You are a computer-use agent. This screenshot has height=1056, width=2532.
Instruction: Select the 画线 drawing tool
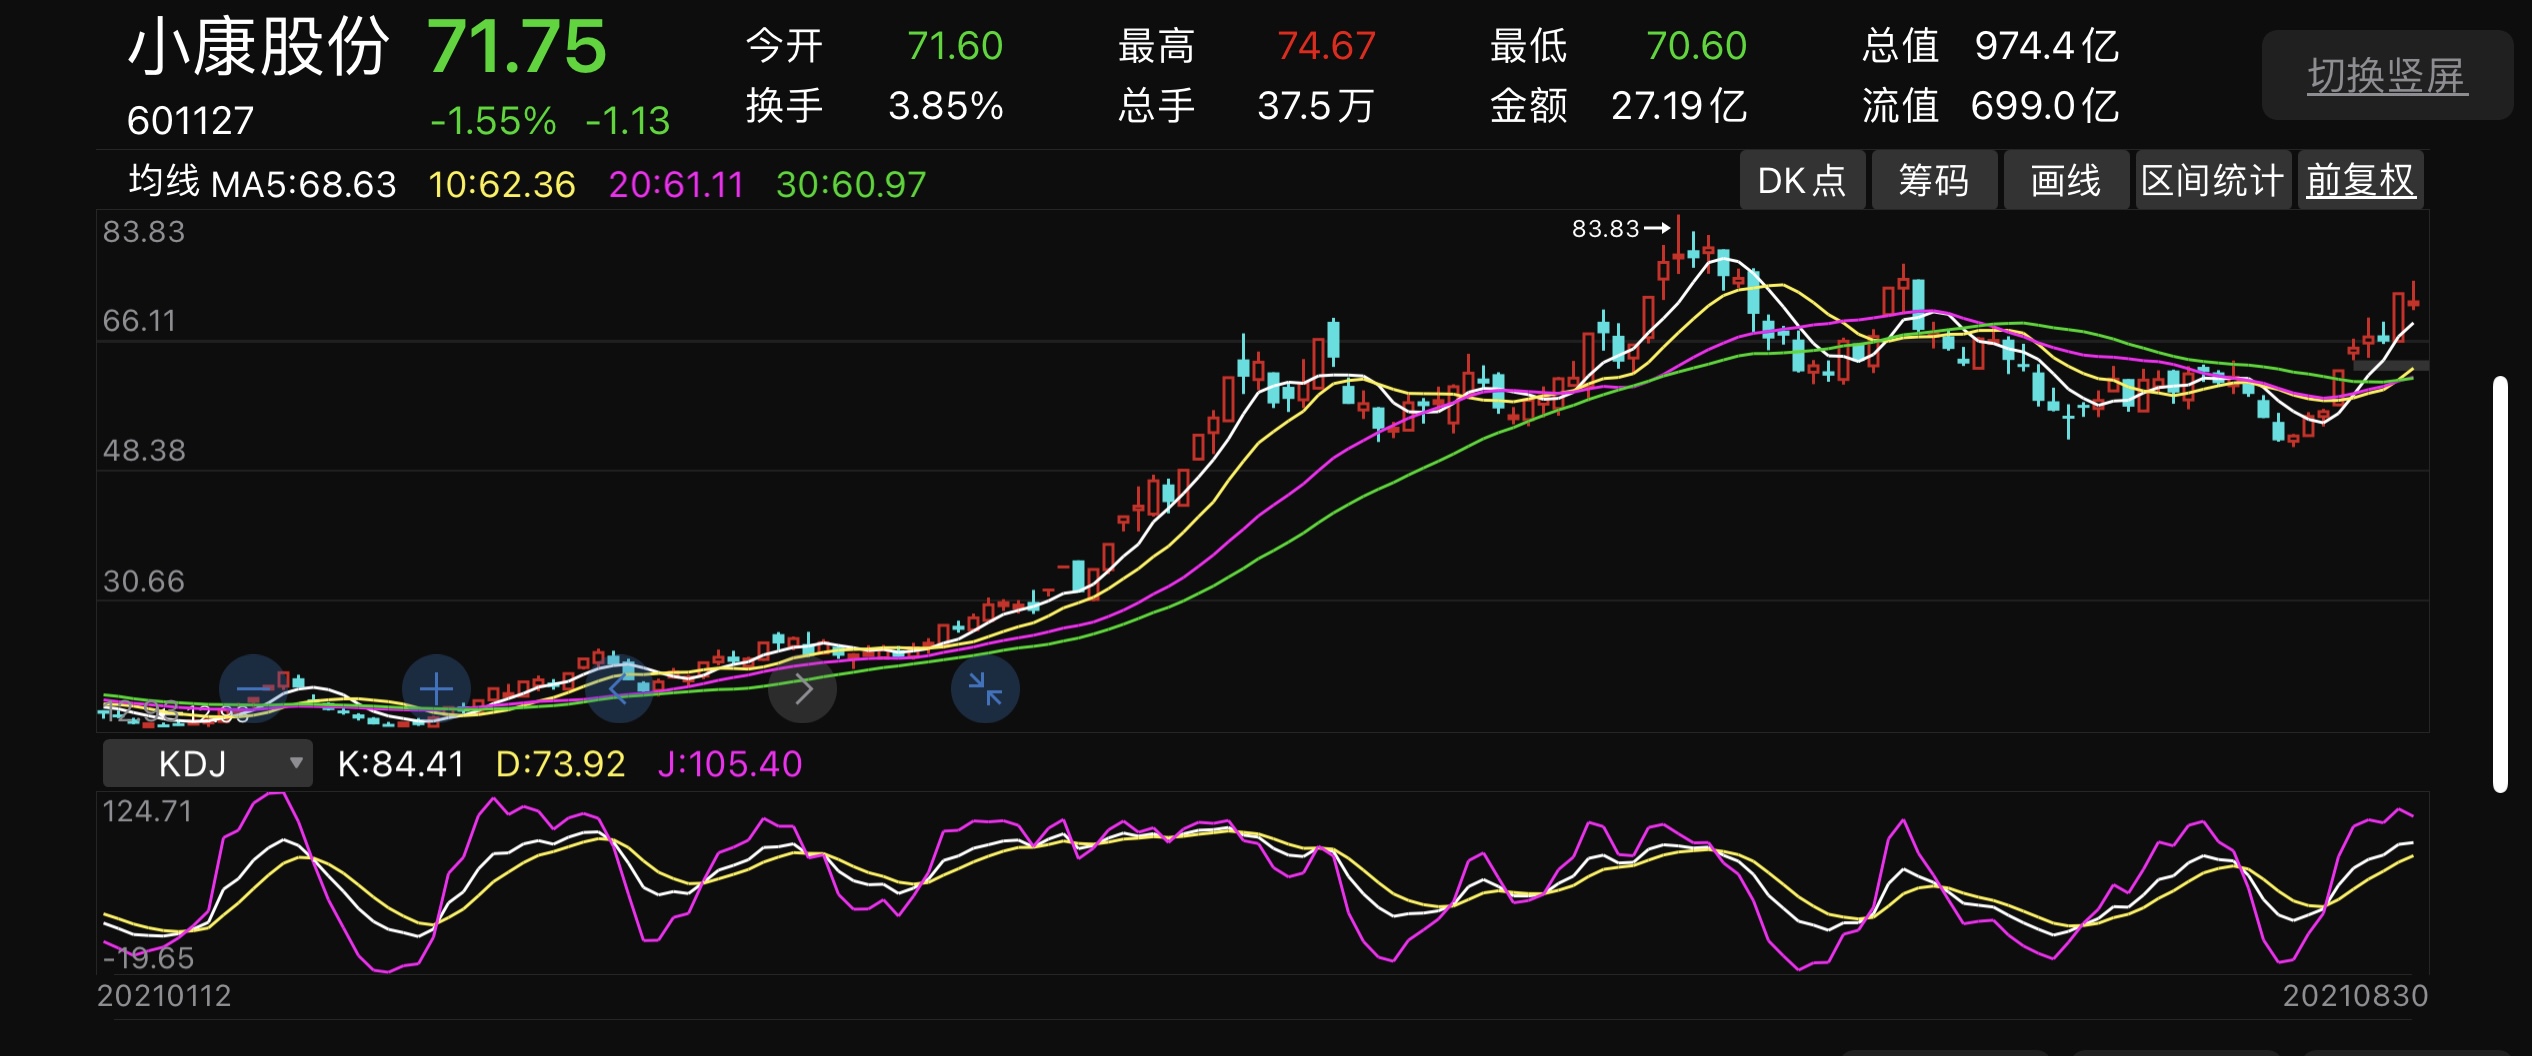pyautogui.click(x=2066, y=180)
